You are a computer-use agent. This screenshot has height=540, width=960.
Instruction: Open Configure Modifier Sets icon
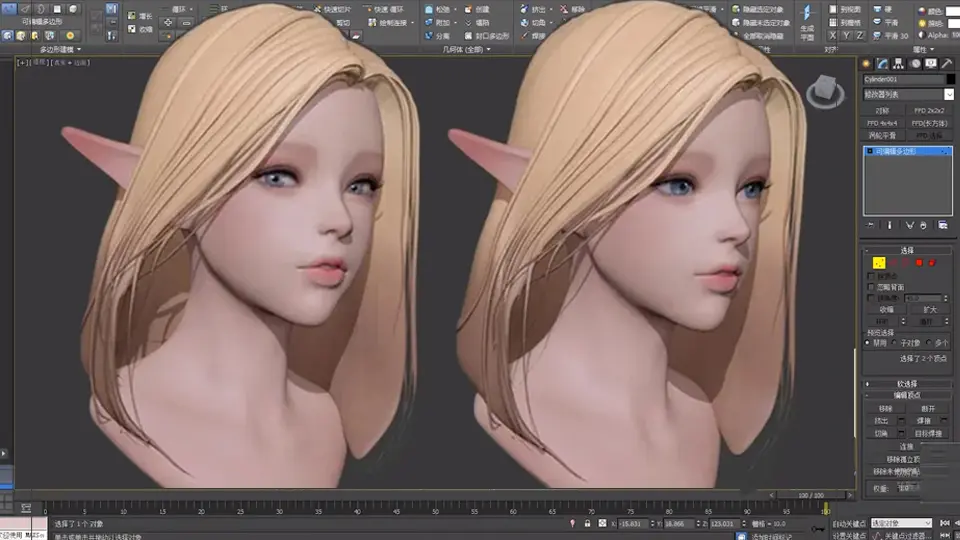point(943,225)
